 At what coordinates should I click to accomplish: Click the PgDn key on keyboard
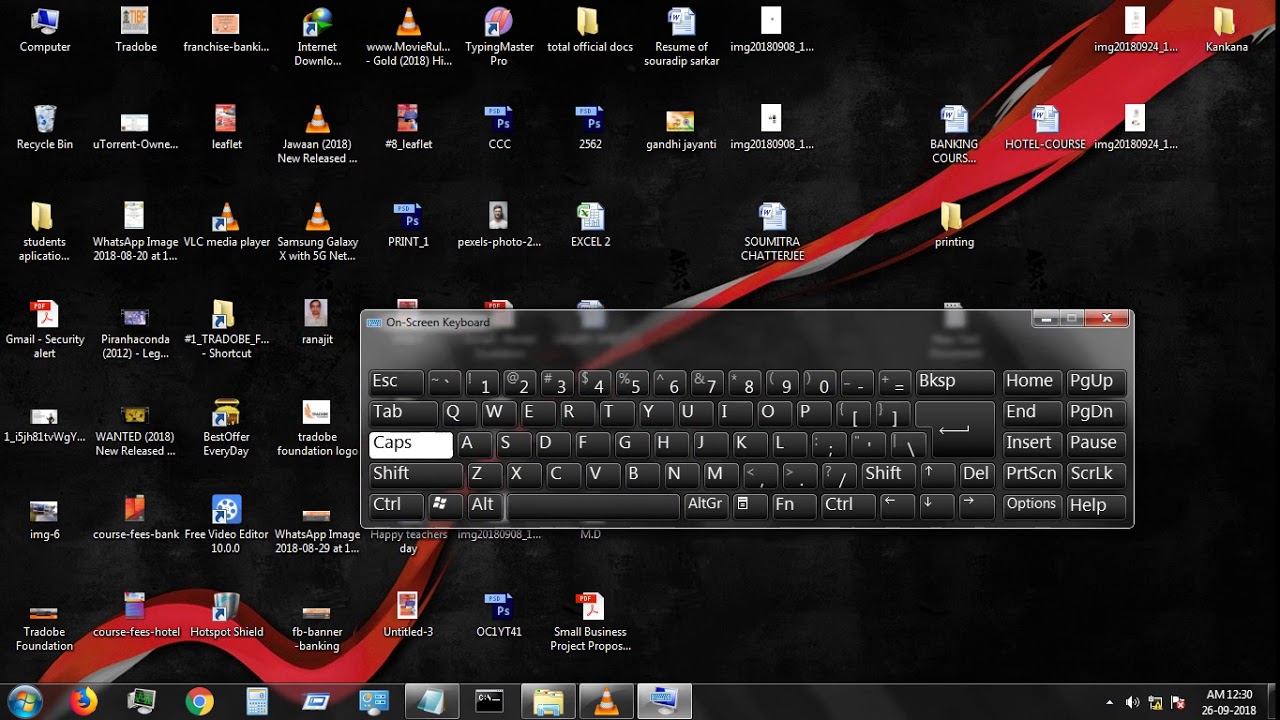(1096, 413)
